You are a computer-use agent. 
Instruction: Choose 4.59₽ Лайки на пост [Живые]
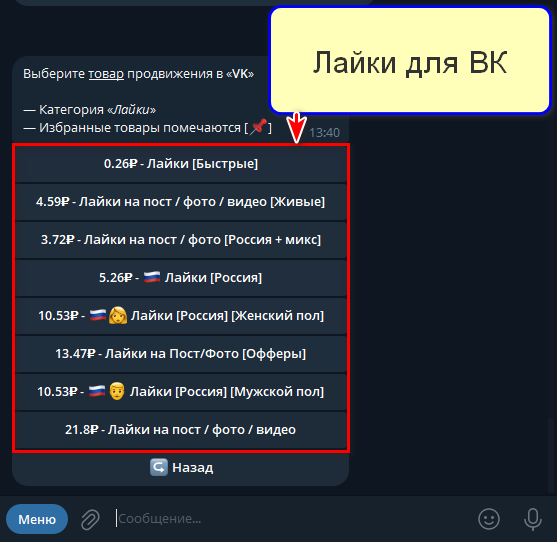pyautogui.click(x=181, y=202)
